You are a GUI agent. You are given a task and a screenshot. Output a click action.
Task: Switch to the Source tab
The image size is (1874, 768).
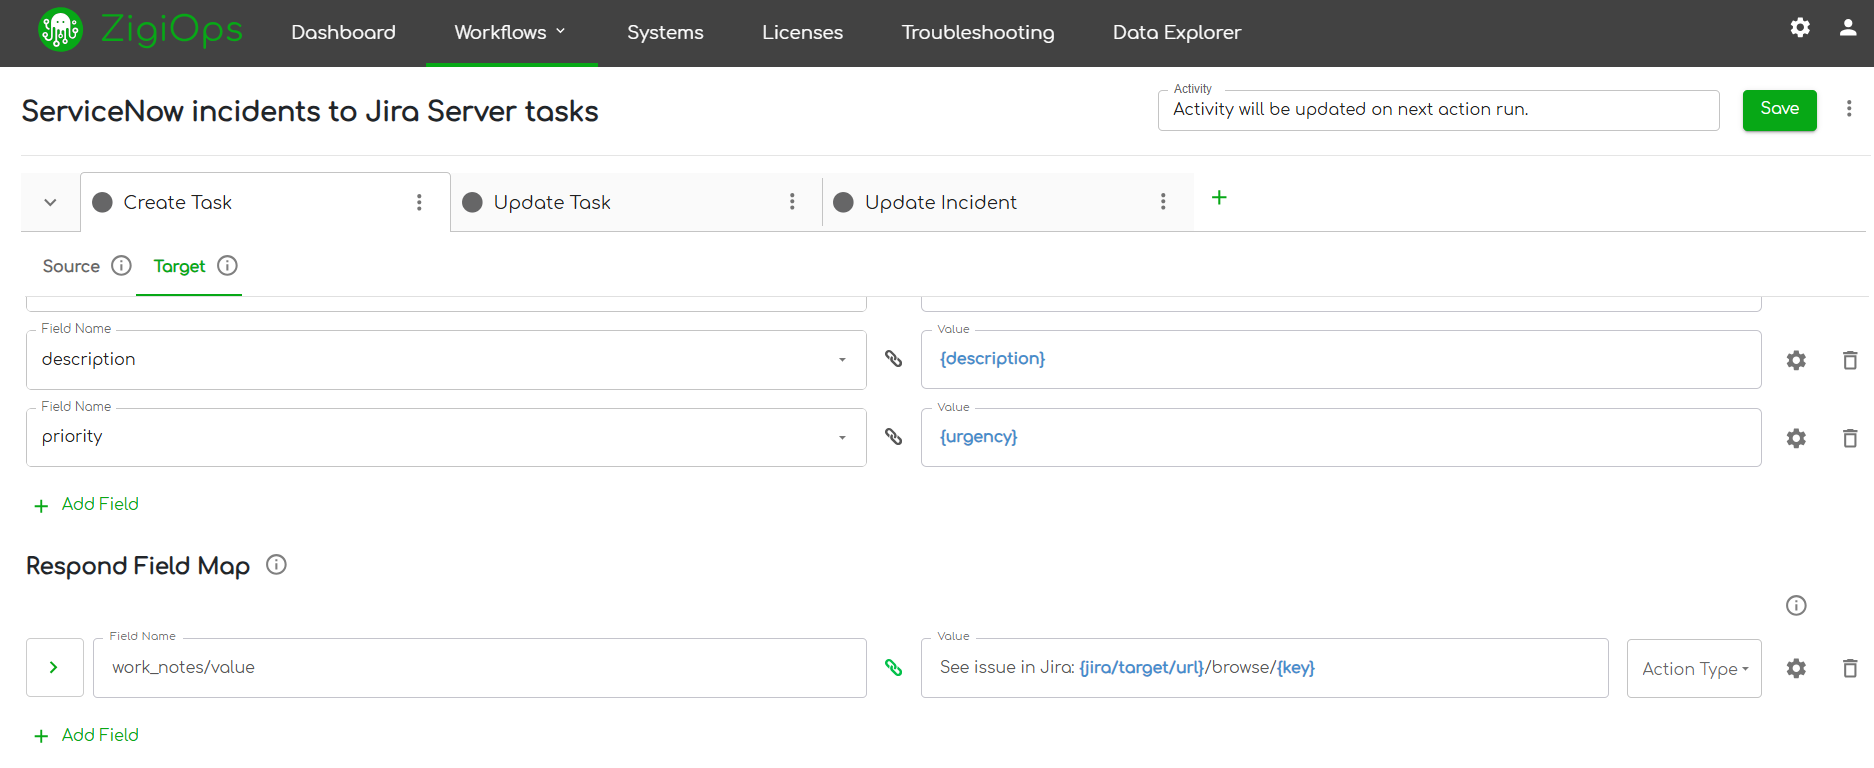pyautogui.click(x=71, y=266)
